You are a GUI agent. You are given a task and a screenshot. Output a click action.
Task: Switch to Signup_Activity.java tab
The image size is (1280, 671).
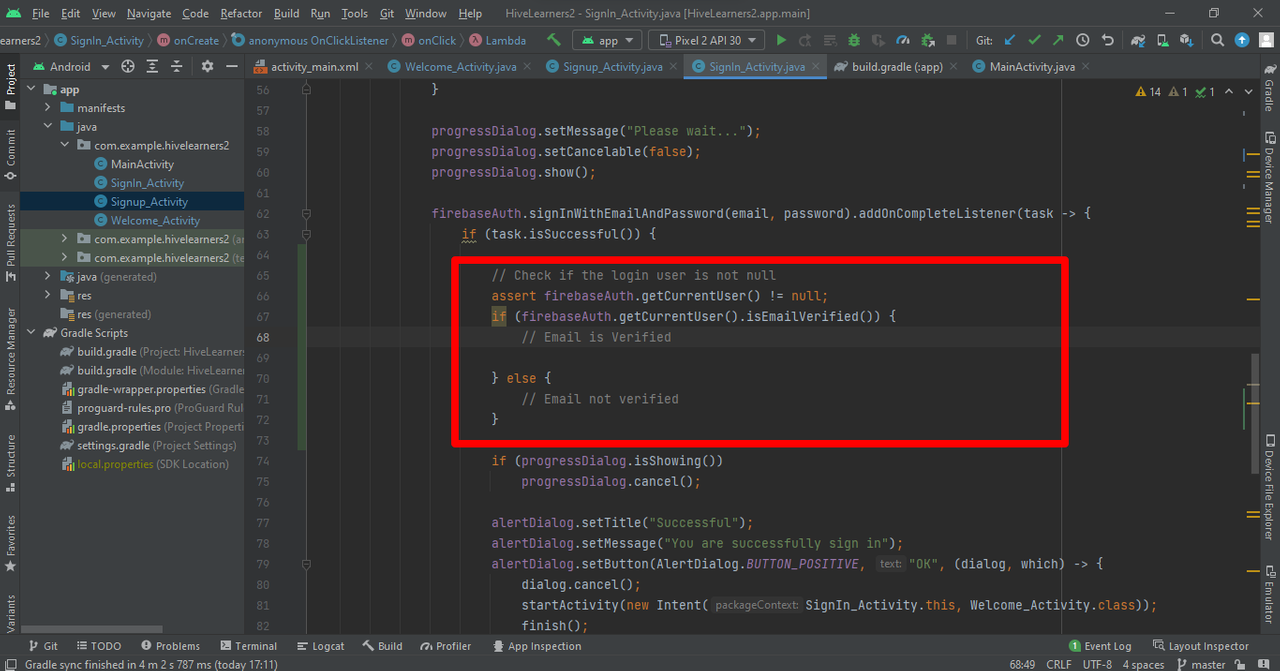click(x=612, y=67)
